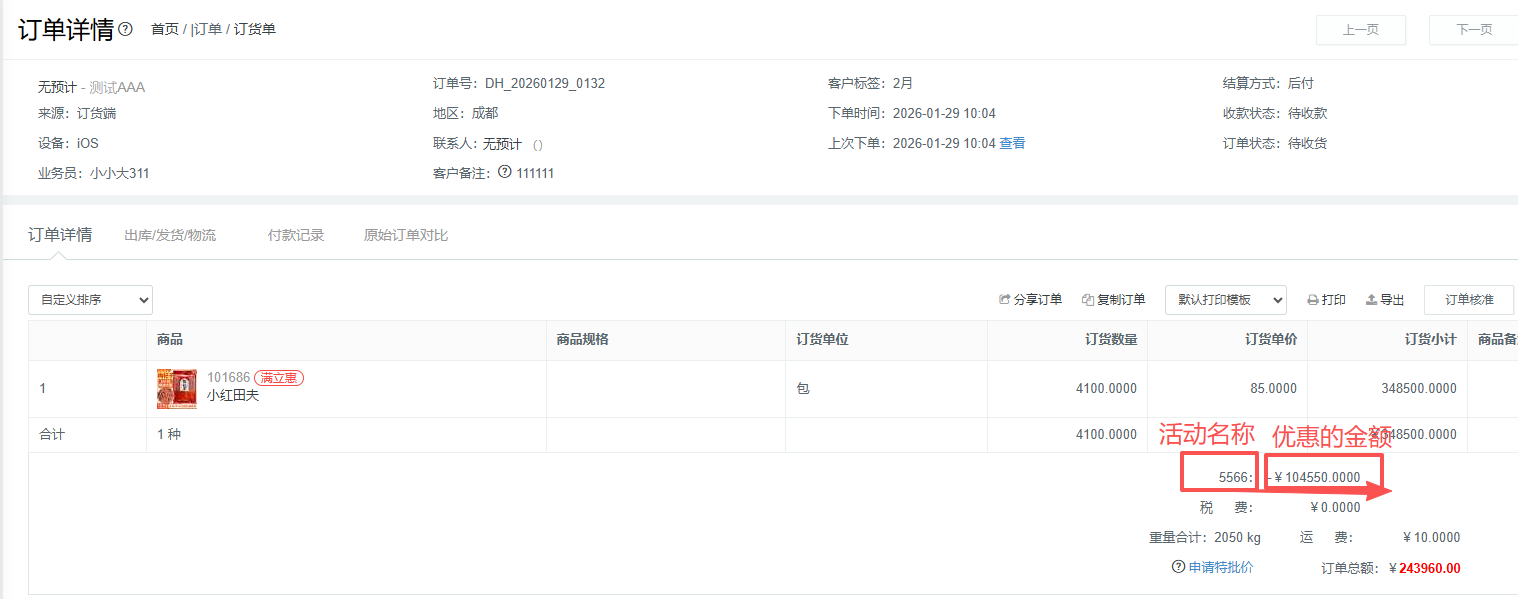Image resolution: width=1518 pixels, height=599 pixels.
Task: Click 订单 in the breadcrumb
Action: [207, 29]
